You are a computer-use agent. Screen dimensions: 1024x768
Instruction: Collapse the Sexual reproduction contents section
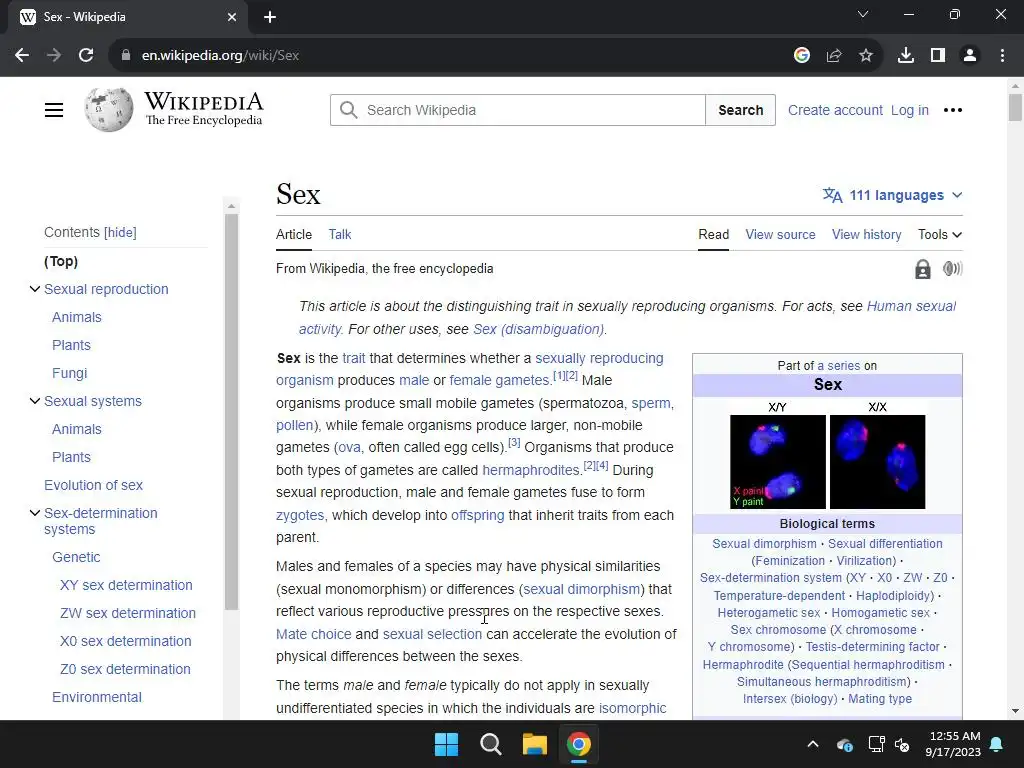(35, 289)
